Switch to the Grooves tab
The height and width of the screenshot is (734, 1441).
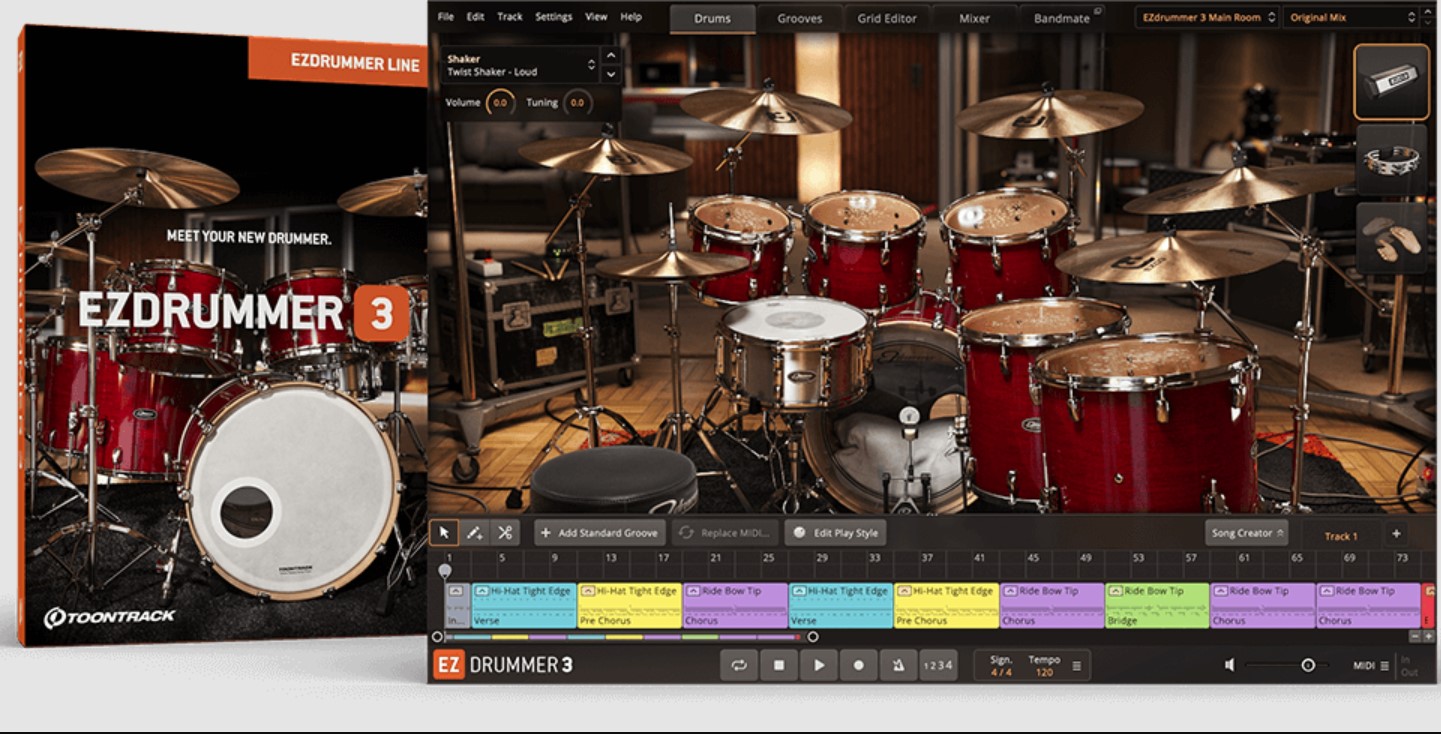pyautogui.click(x=800, y=18)
